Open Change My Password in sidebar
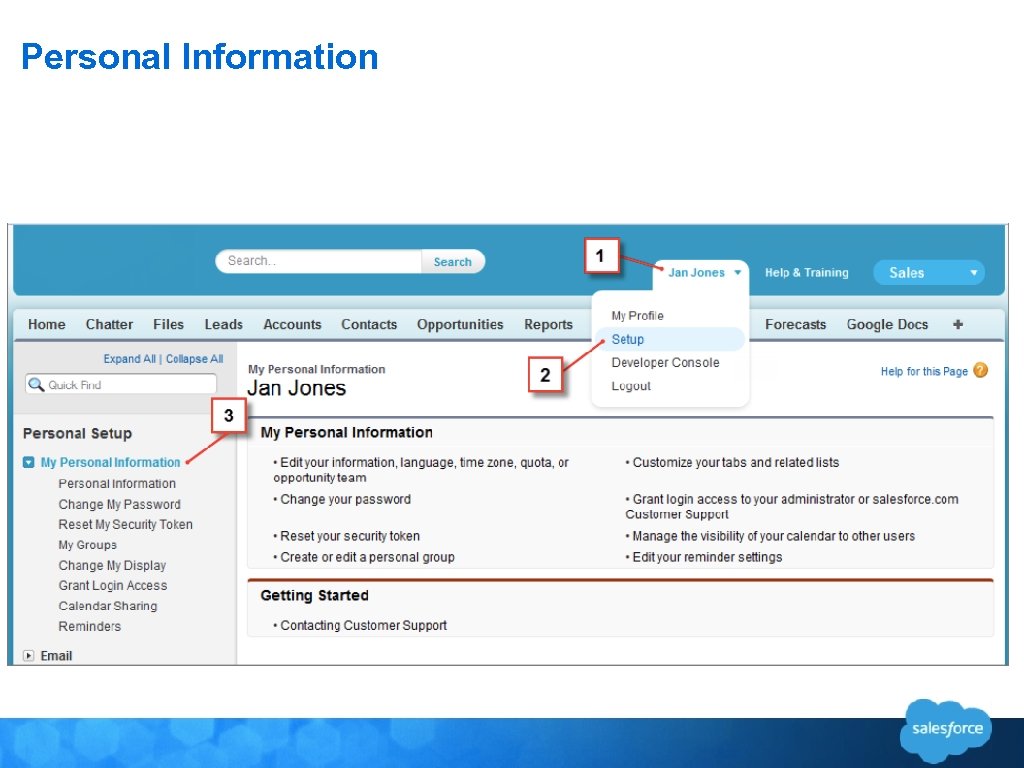This screenshot has height=768, width=1024. pos(120,504)
